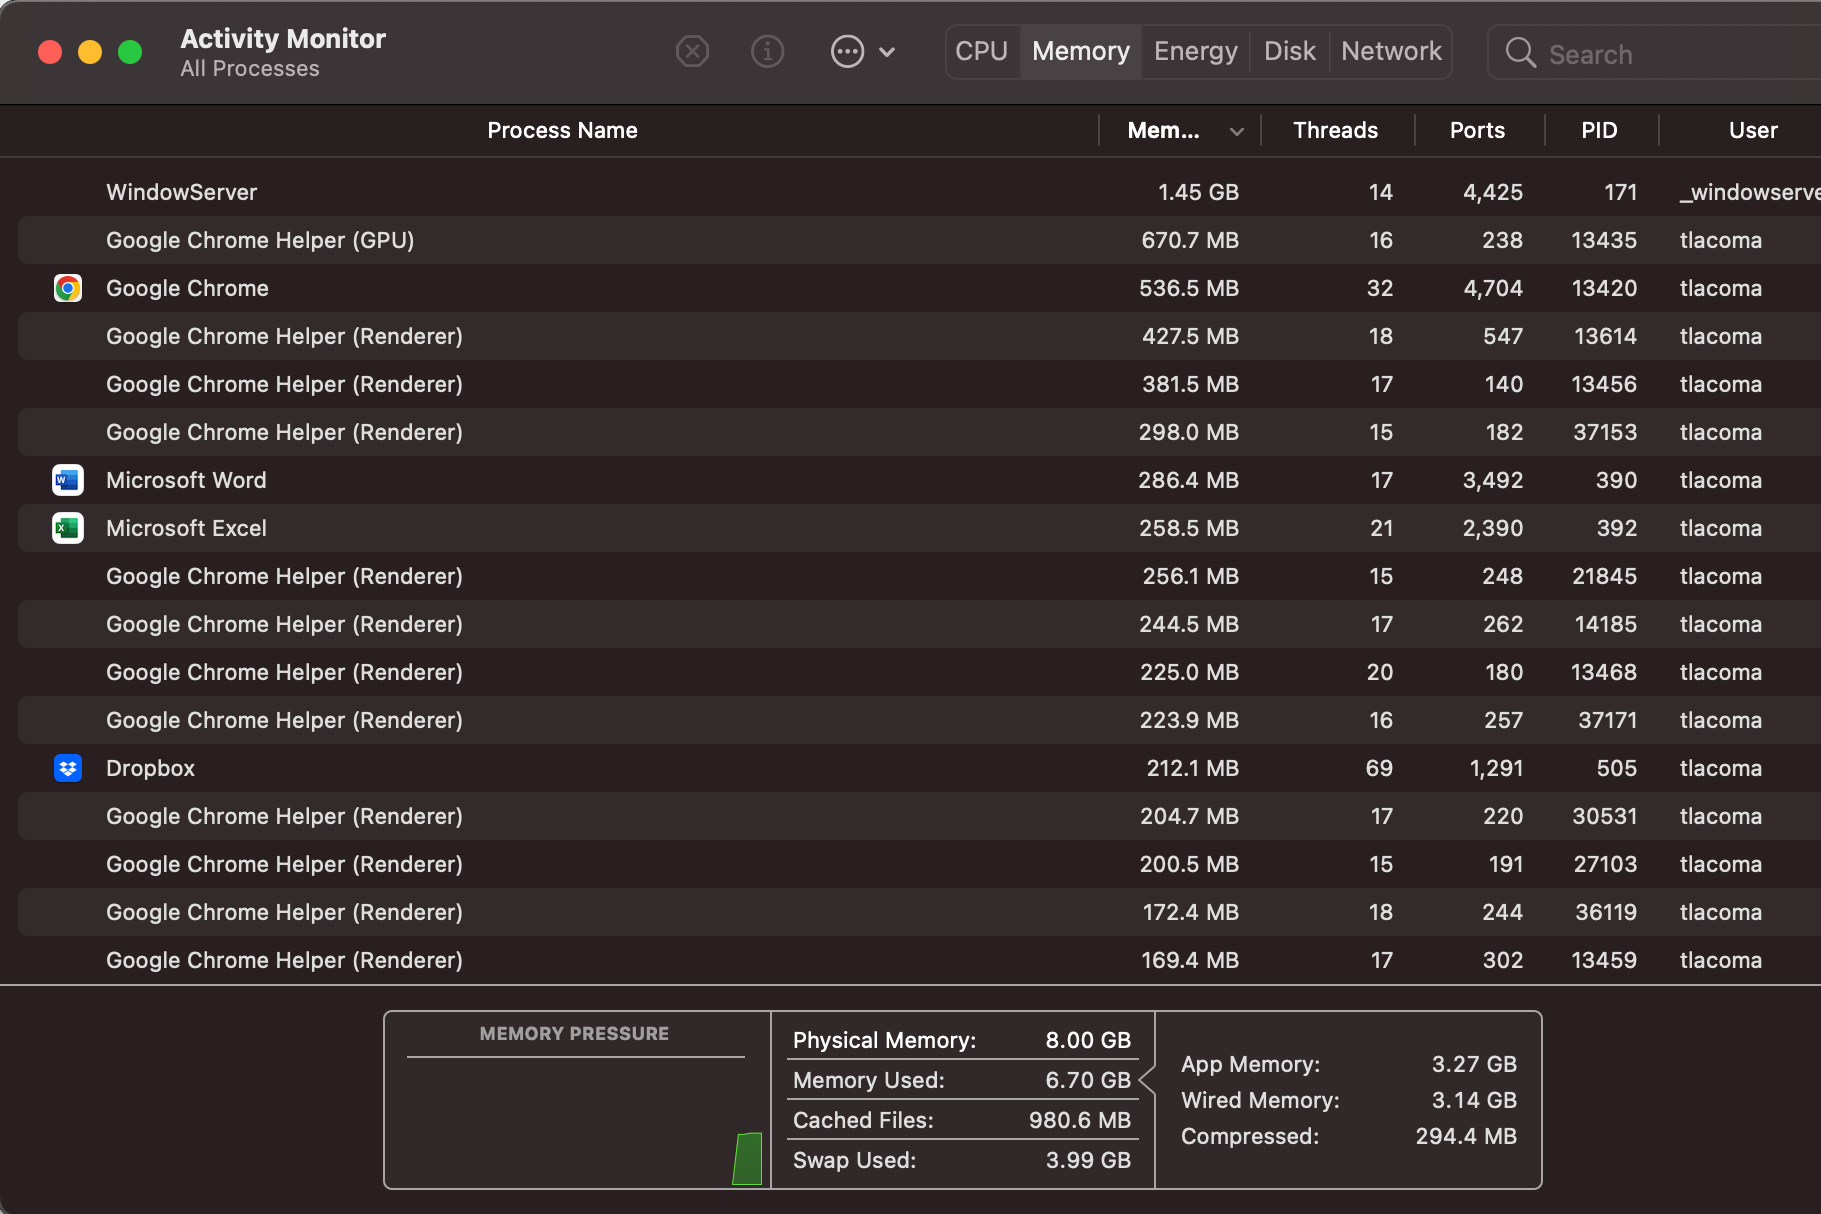1821x1214 pixels.
Task: Click the _windowserver user cell
Action: pyautogui.click(x=1749, y=192)
